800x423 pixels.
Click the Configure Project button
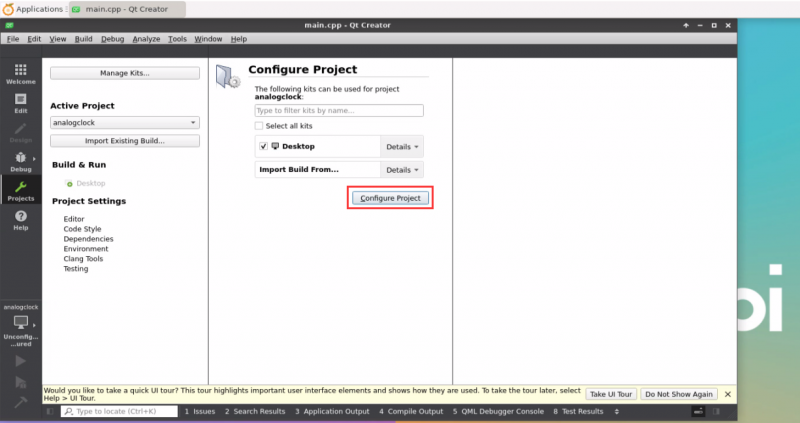(390, 198)
